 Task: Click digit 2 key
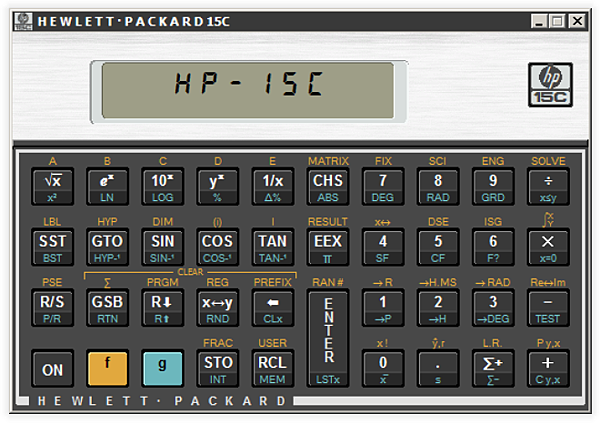click(x=438, y=308)
